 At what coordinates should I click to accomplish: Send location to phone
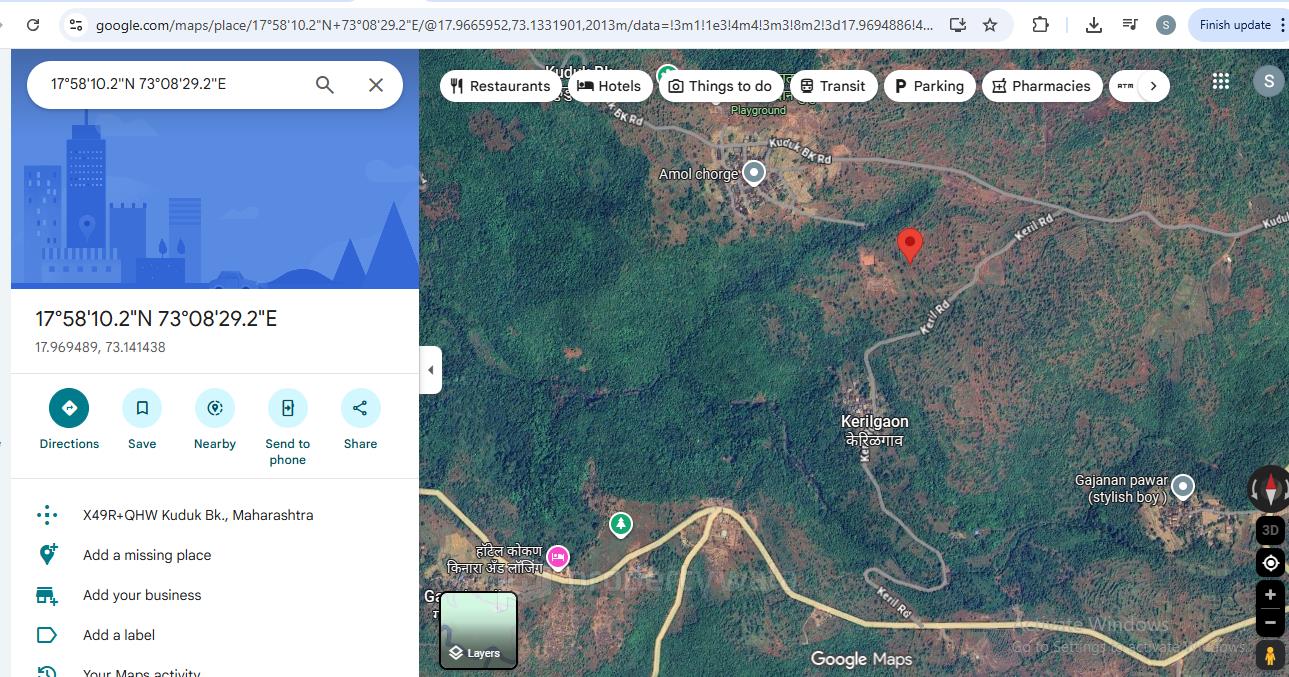coord(287,408)
